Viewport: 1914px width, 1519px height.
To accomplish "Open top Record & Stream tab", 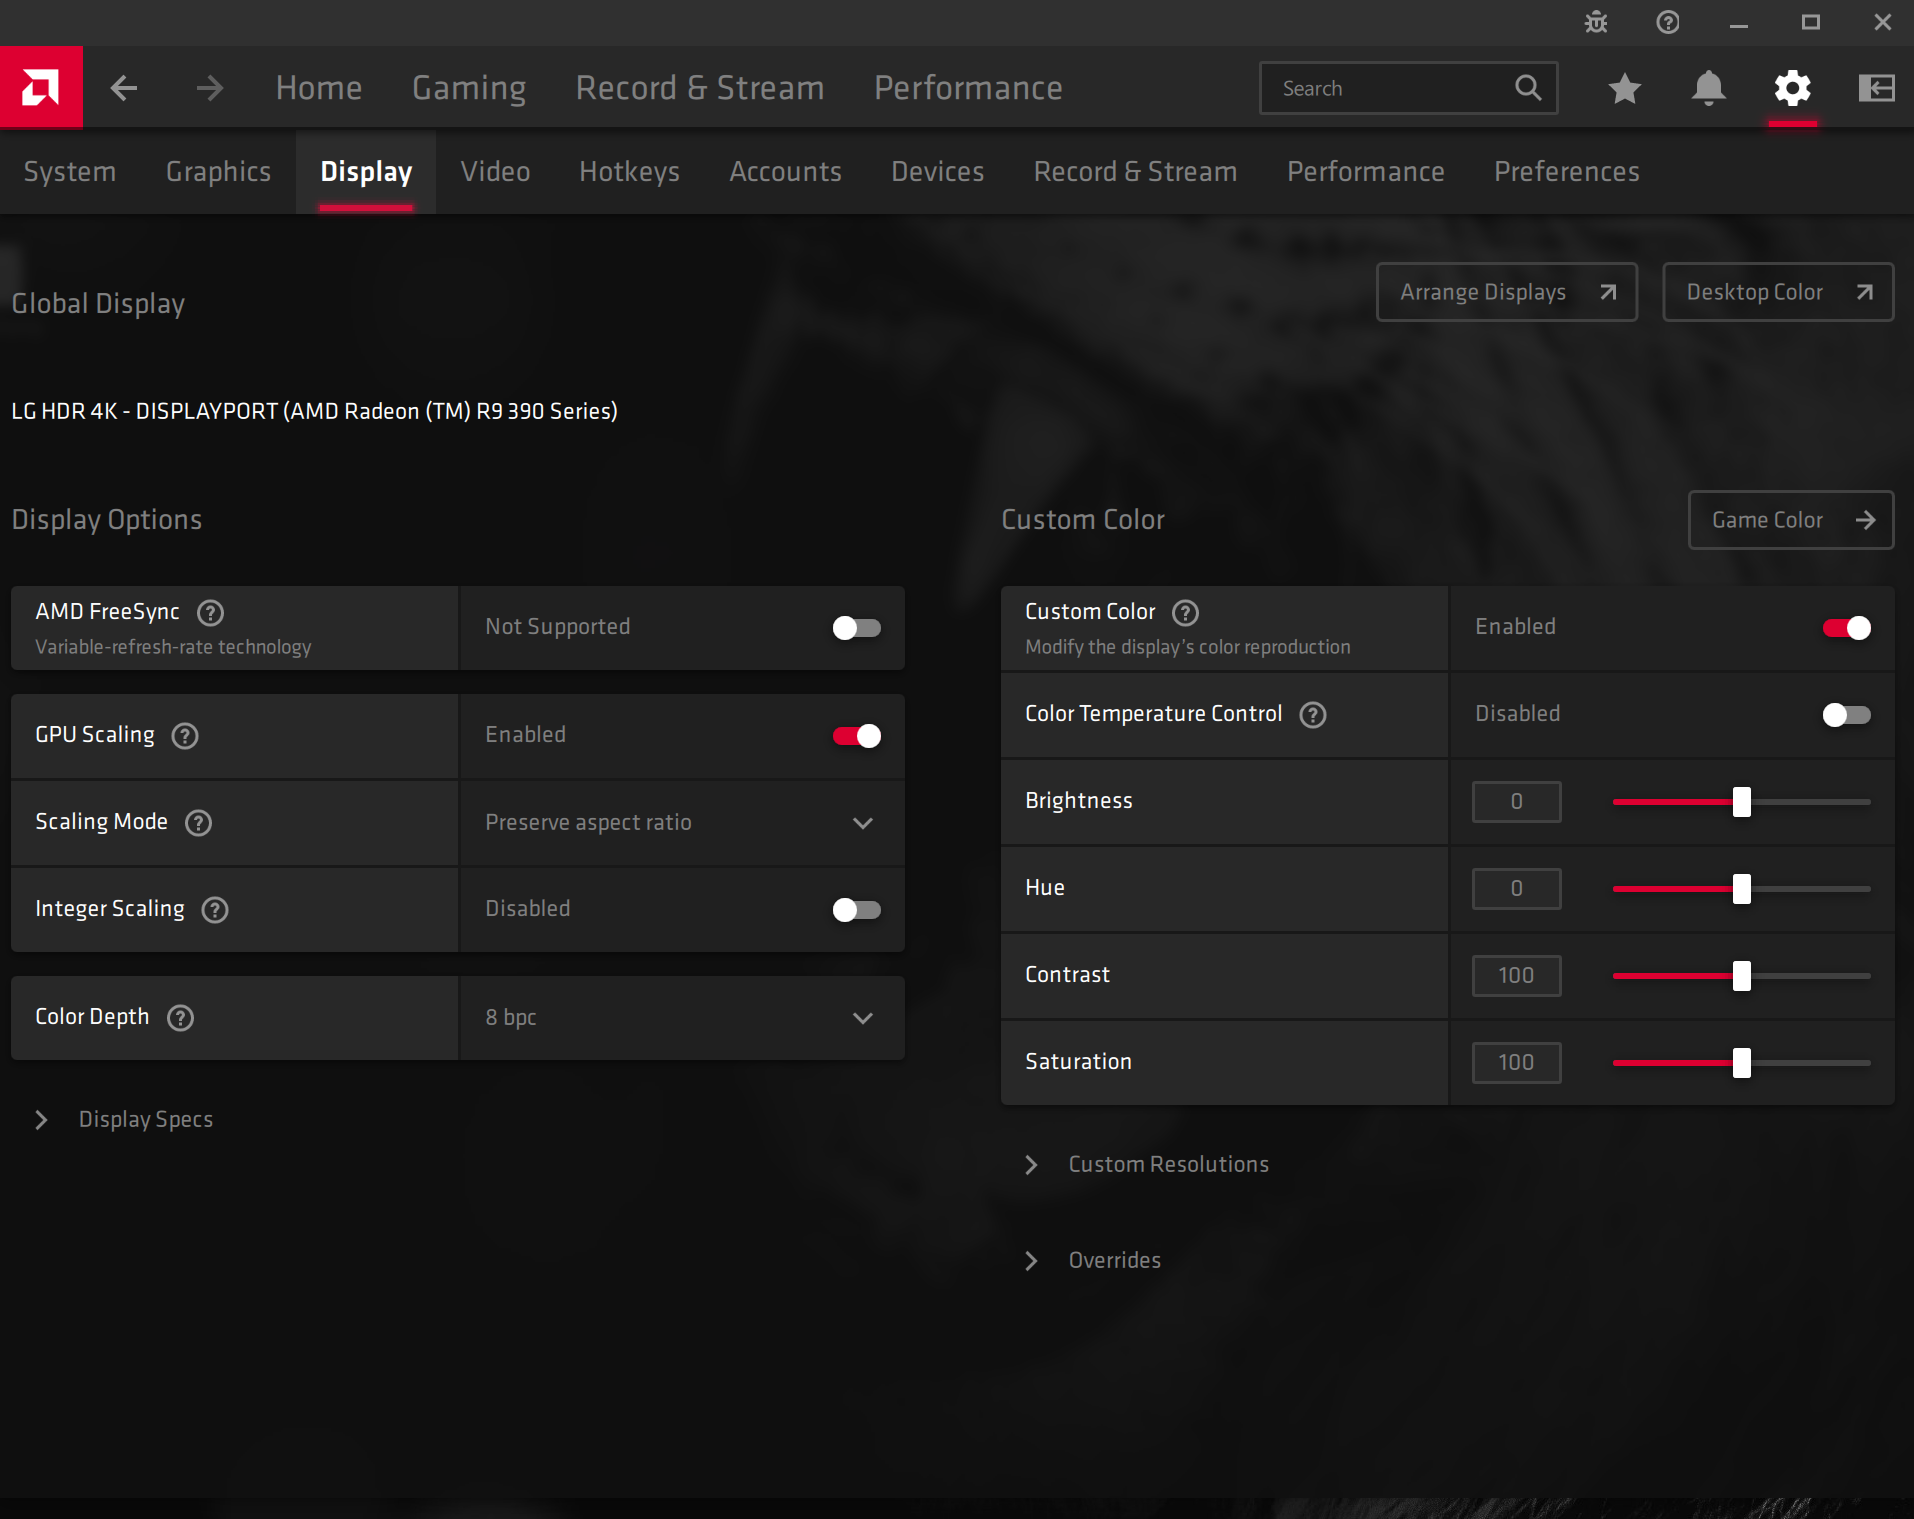I will tap(700, 88).
